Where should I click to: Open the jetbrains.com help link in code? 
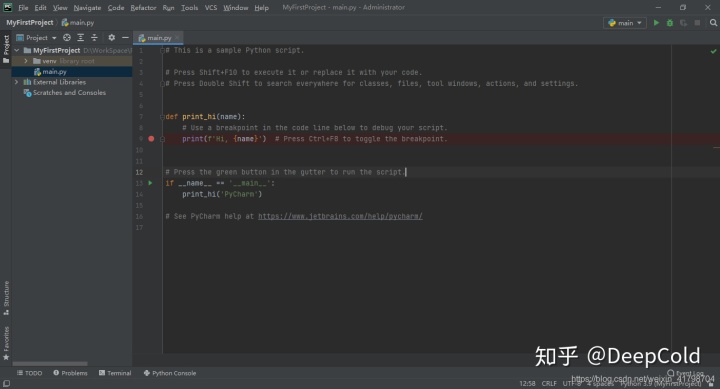(340, 216)
